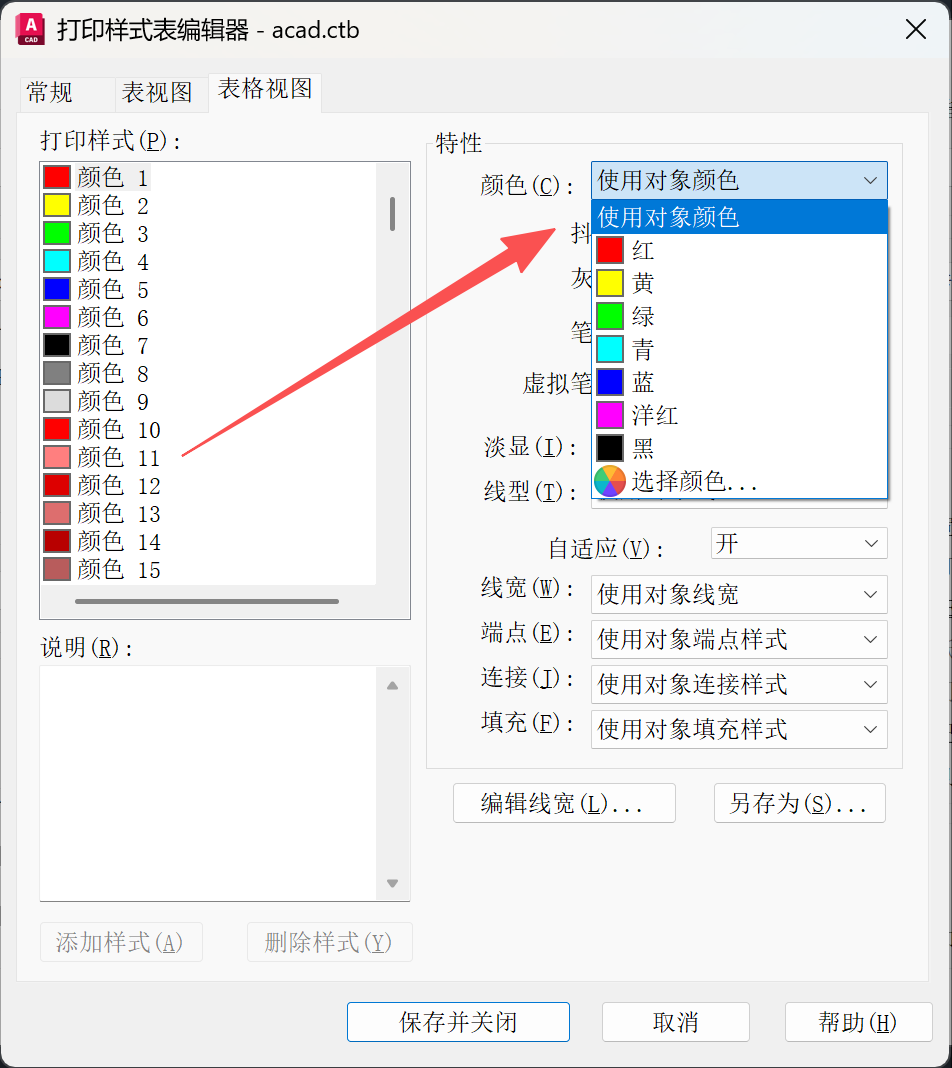Click the cyan swatch of 颜色 4
The height and width of the screenshot is (1068, 952).
pos(57,261)
